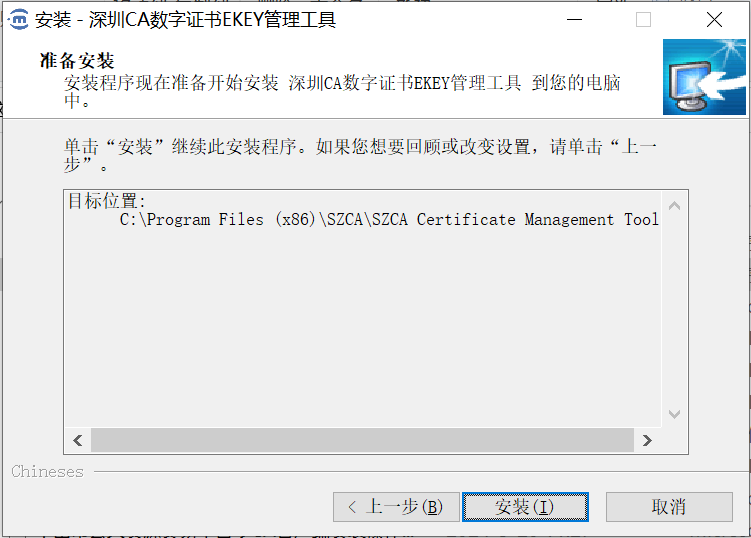Minimize the installer window
The image size is (751, 538).
573,20
